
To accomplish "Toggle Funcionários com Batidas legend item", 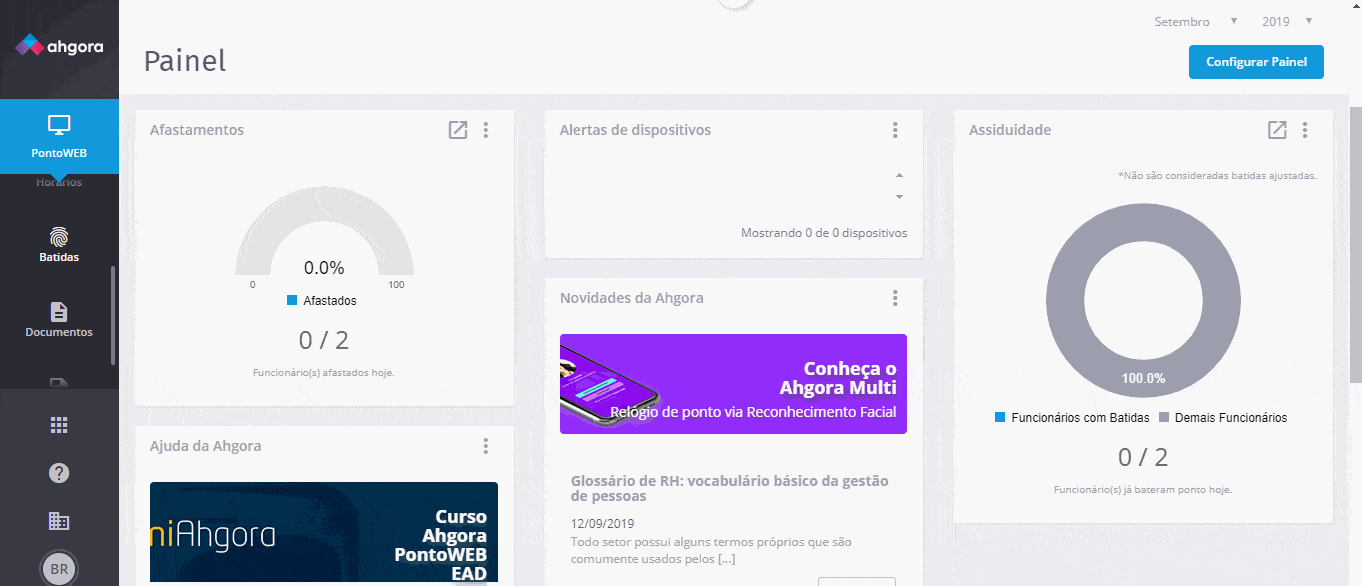I will click(1072, 418).
